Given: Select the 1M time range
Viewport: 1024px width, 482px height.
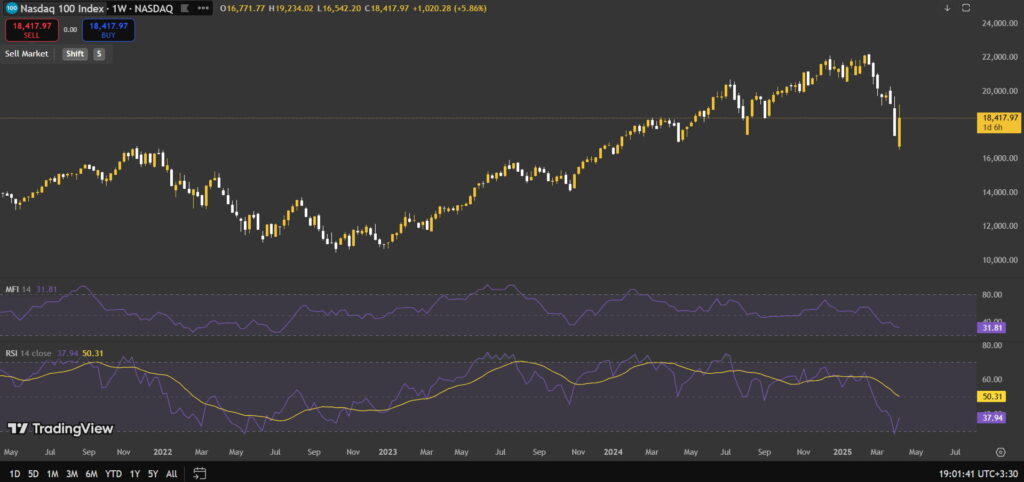Looking at the screenshot, I should [52, 474].
